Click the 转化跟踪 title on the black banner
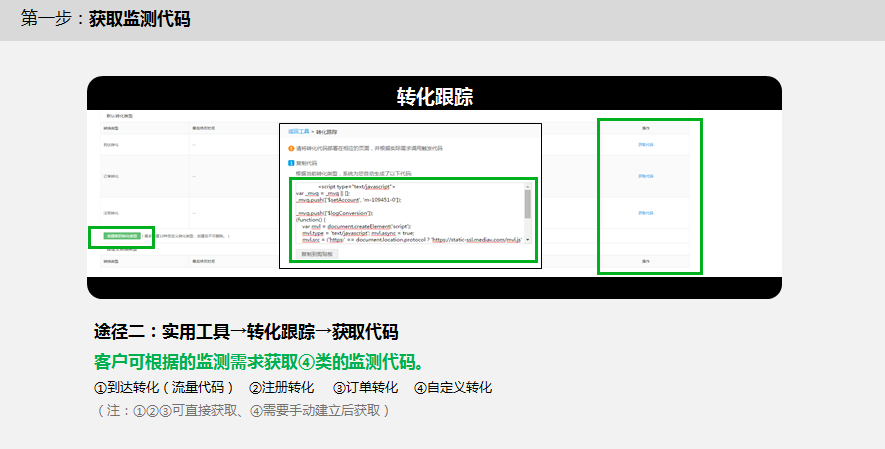 coord(434,97)
